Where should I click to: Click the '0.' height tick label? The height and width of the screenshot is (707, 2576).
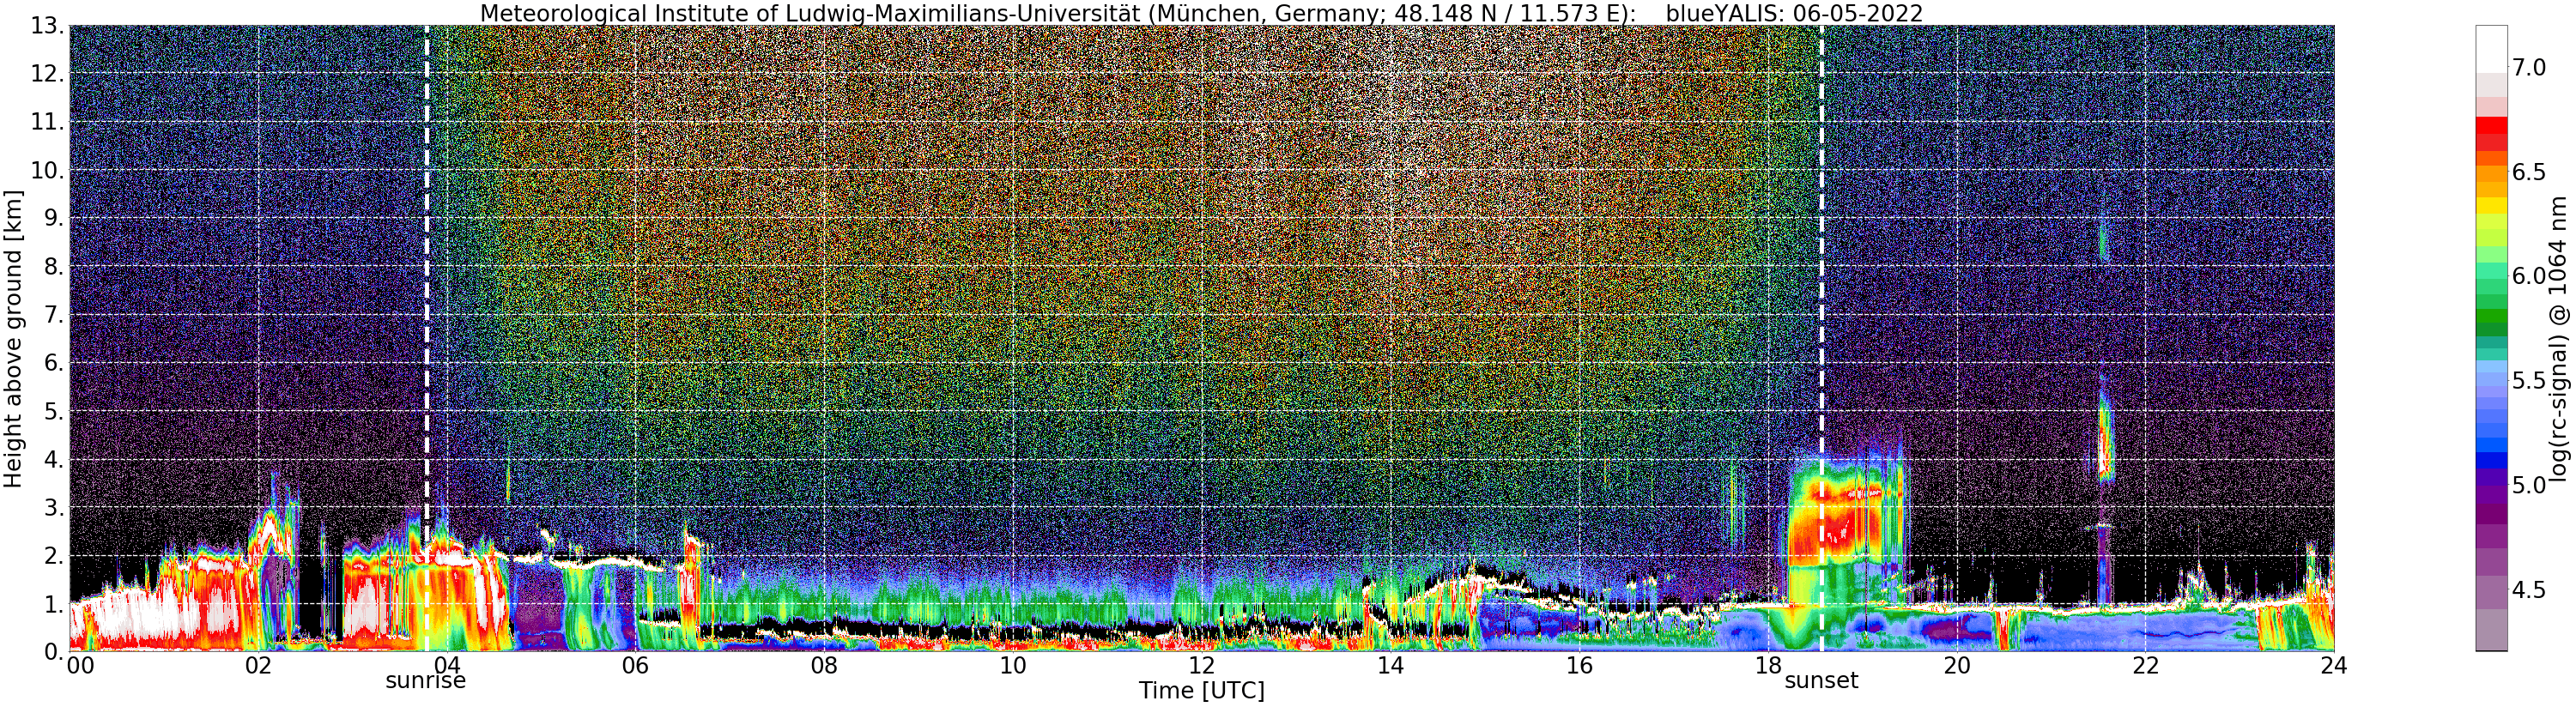[x=54, y=651]
